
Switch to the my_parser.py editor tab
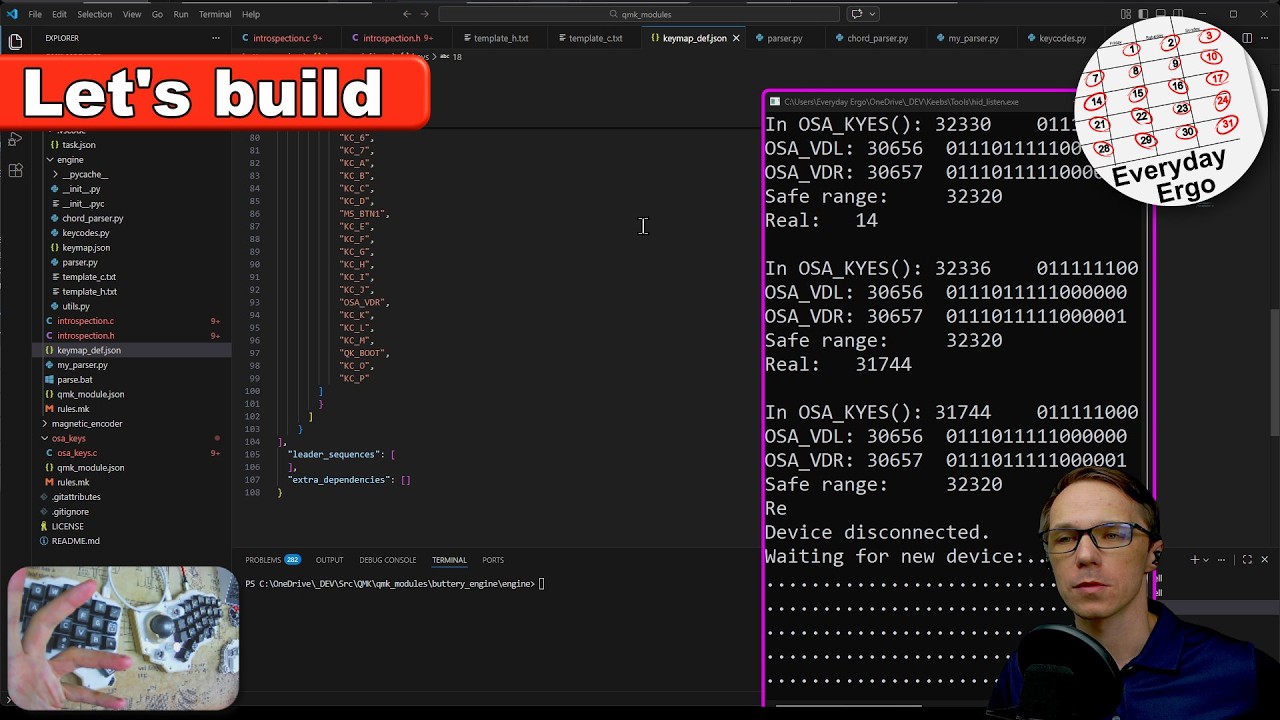[x=973, y=38]
